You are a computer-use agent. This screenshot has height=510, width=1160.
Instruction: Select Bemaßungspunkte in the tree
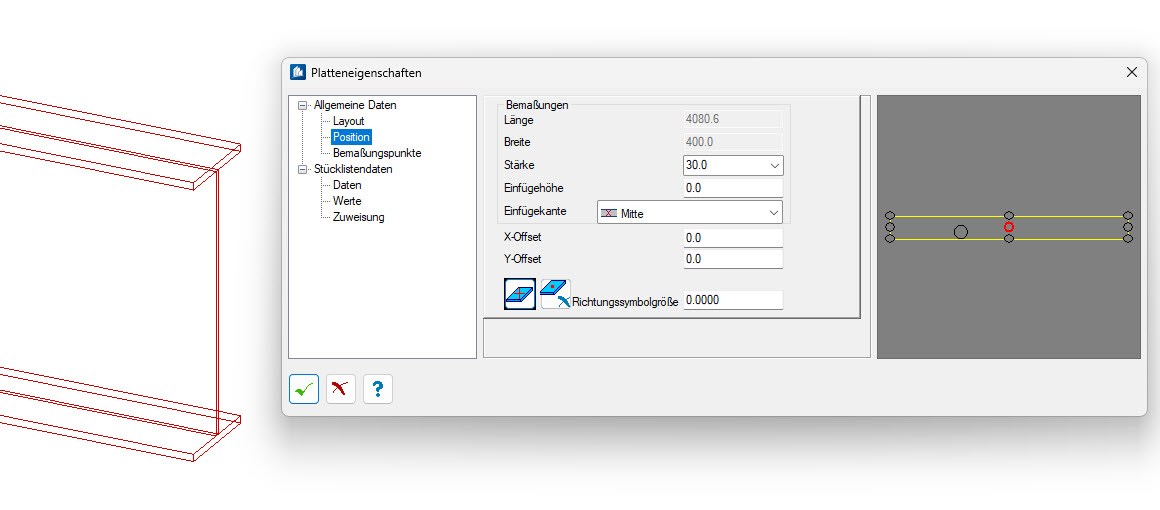(377, 153)
